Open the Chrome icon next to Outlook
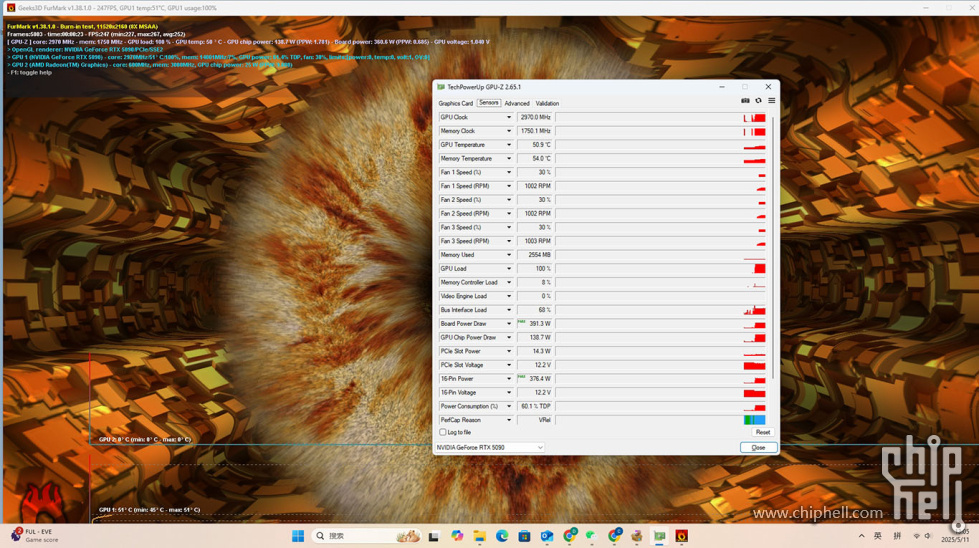This screenshot has height=548, width=979. [x=569, y=536]
